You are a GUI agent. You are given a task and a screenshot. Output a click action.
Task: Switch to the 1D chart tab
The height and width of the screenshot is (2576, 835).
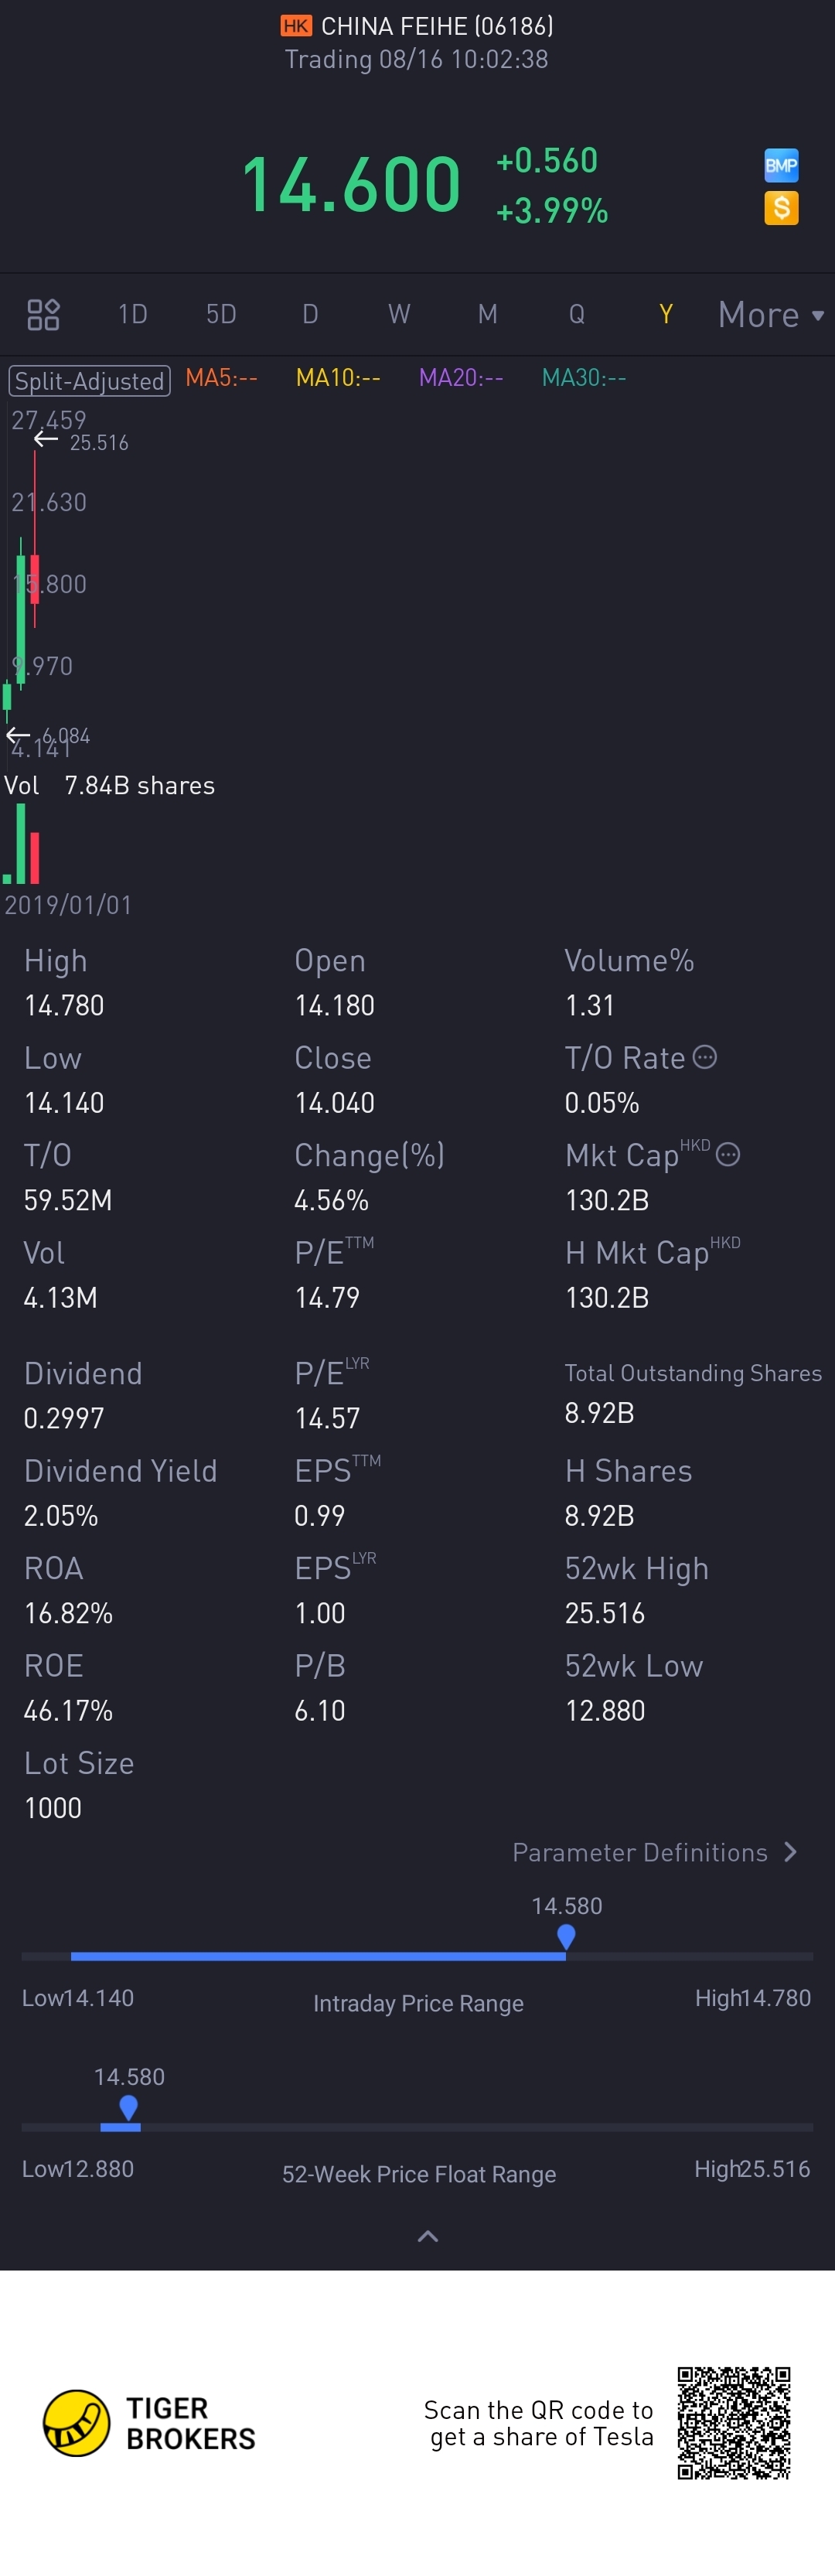pyautogui.click(x=132, y=315)
